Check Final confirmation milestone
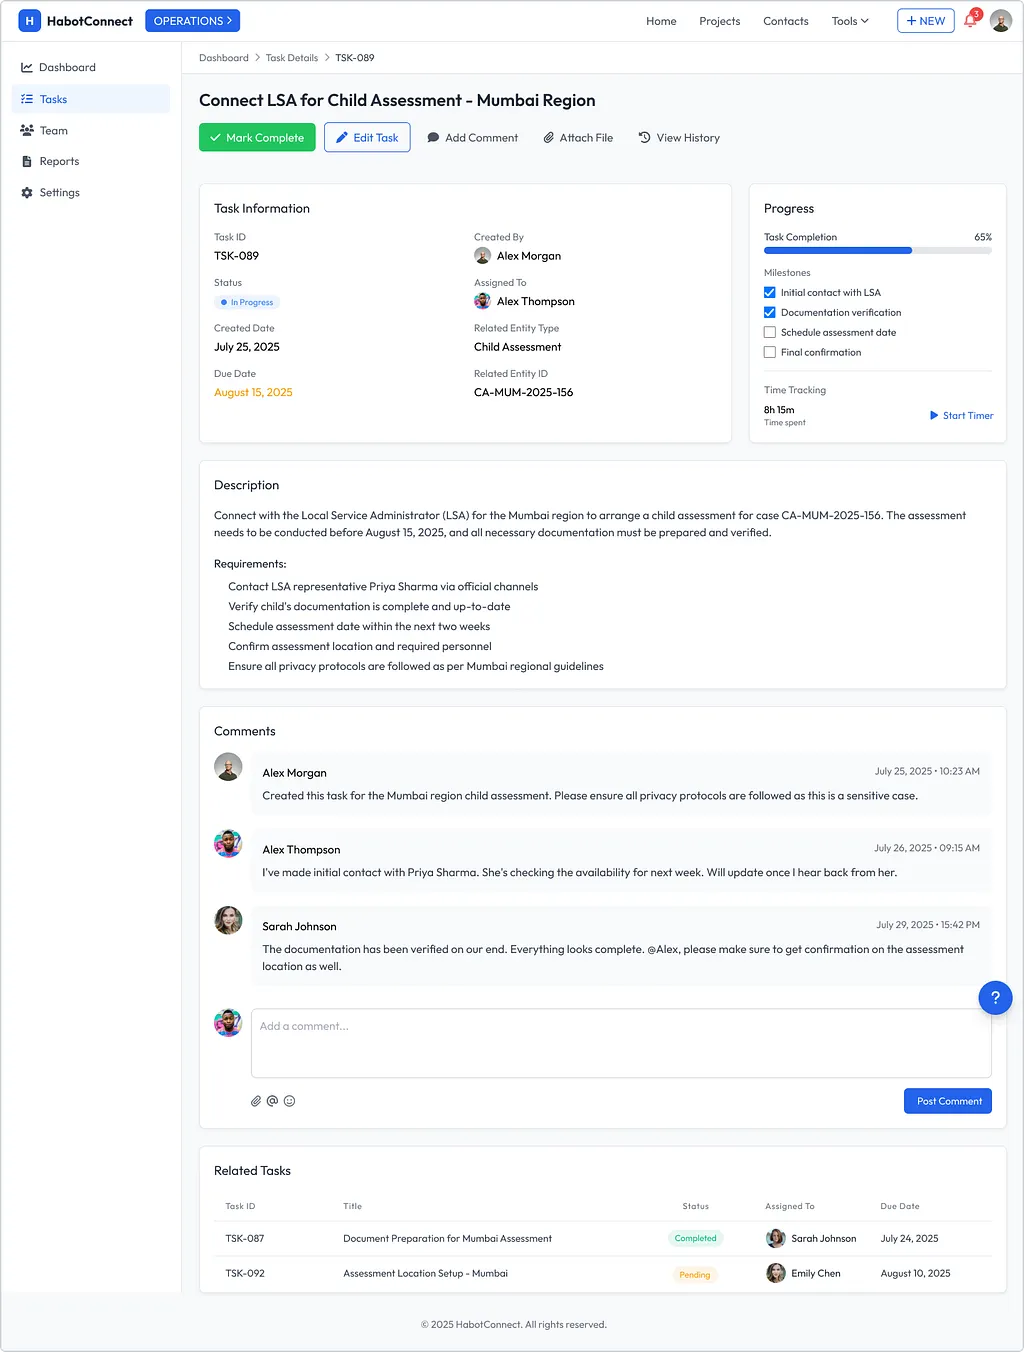 [x=770, y=353]
